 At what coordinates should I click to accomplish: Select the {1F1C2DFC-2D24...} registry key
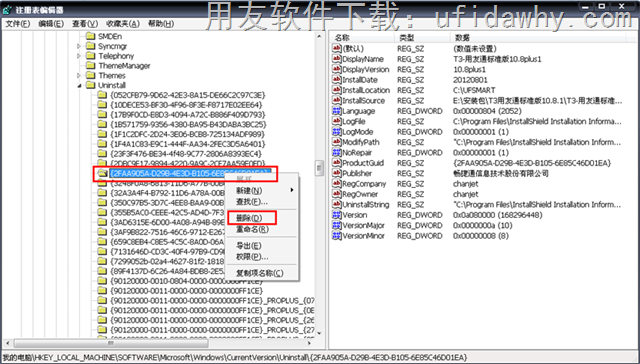[x=187, y=134]
